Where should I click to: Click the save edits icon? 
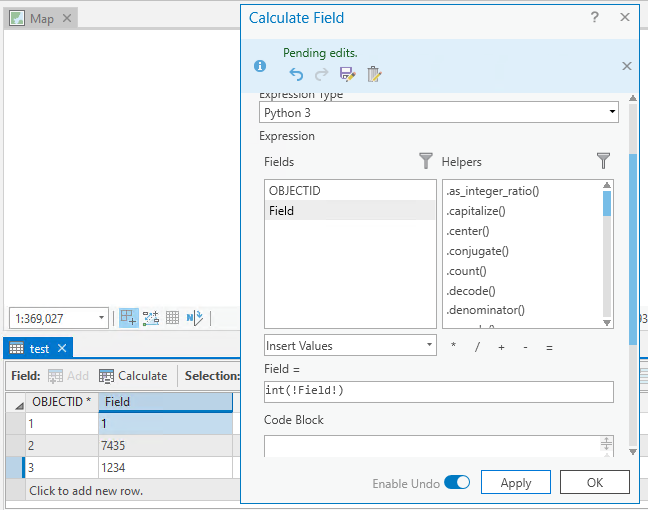pos(347,73)
